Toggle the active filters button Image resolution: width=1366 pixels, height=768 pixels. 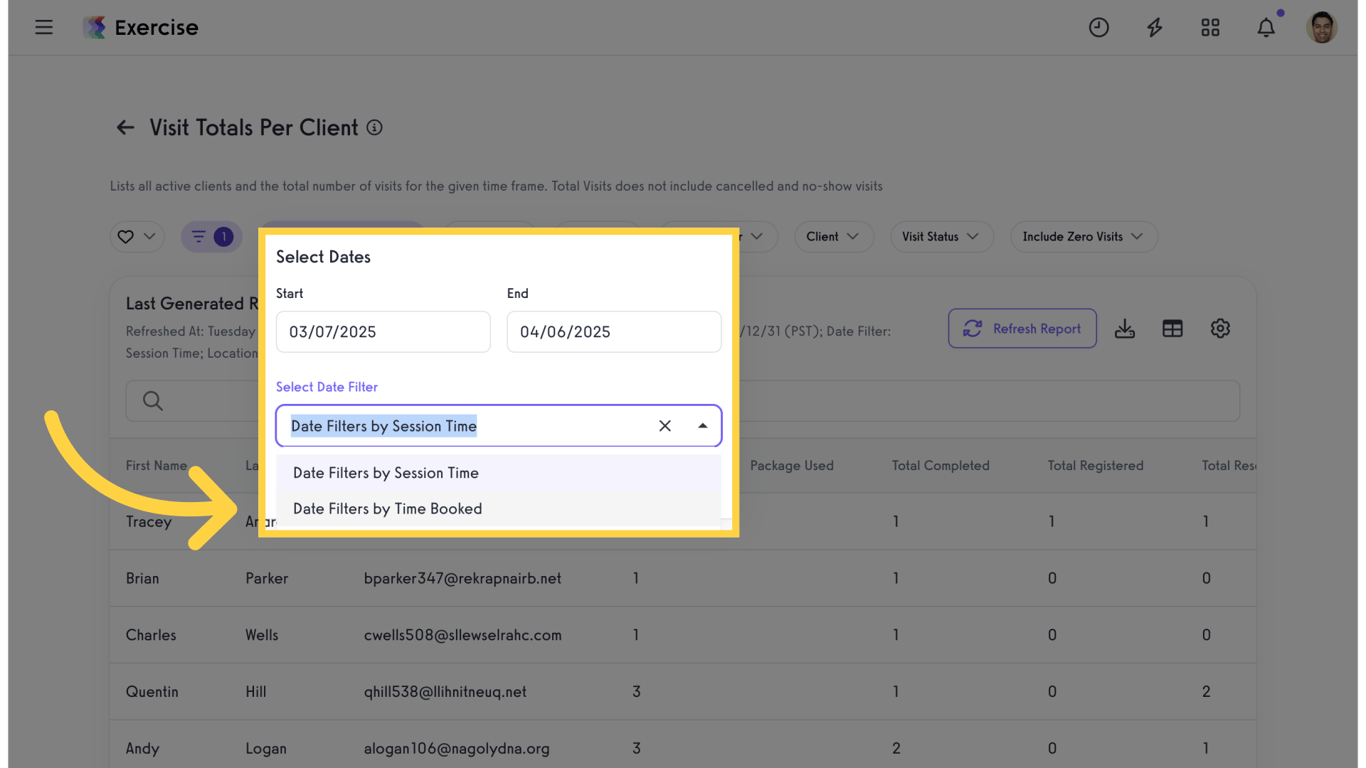pos(211,237)
